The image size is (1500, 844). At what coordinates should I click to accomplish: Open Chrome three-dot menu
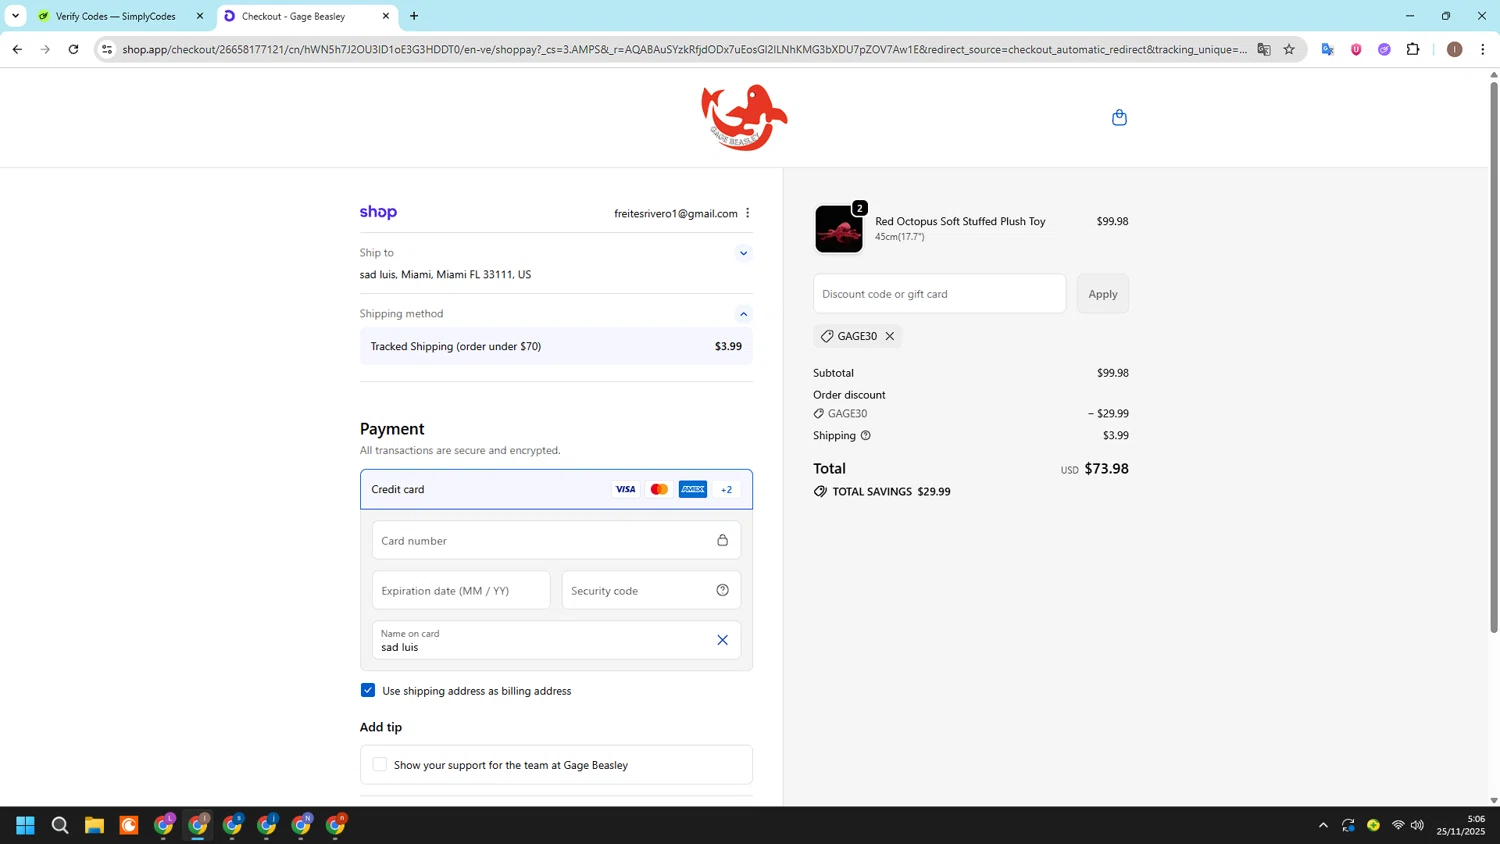click(1483, 49)
